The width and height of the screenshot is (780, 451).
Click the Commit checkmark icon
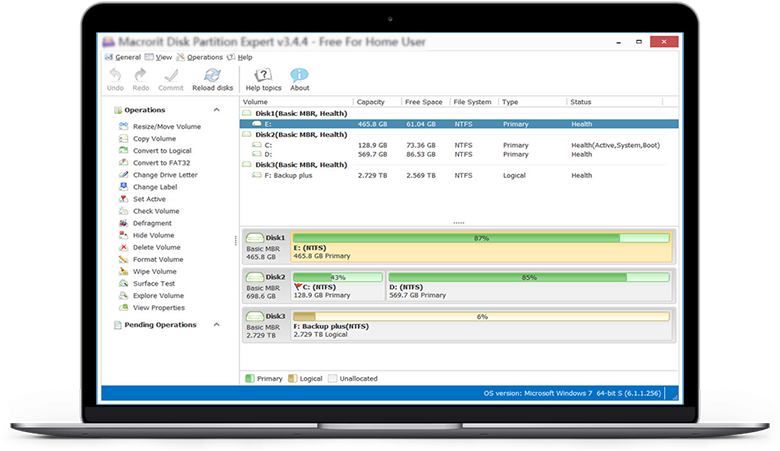[x=171, y=75]
